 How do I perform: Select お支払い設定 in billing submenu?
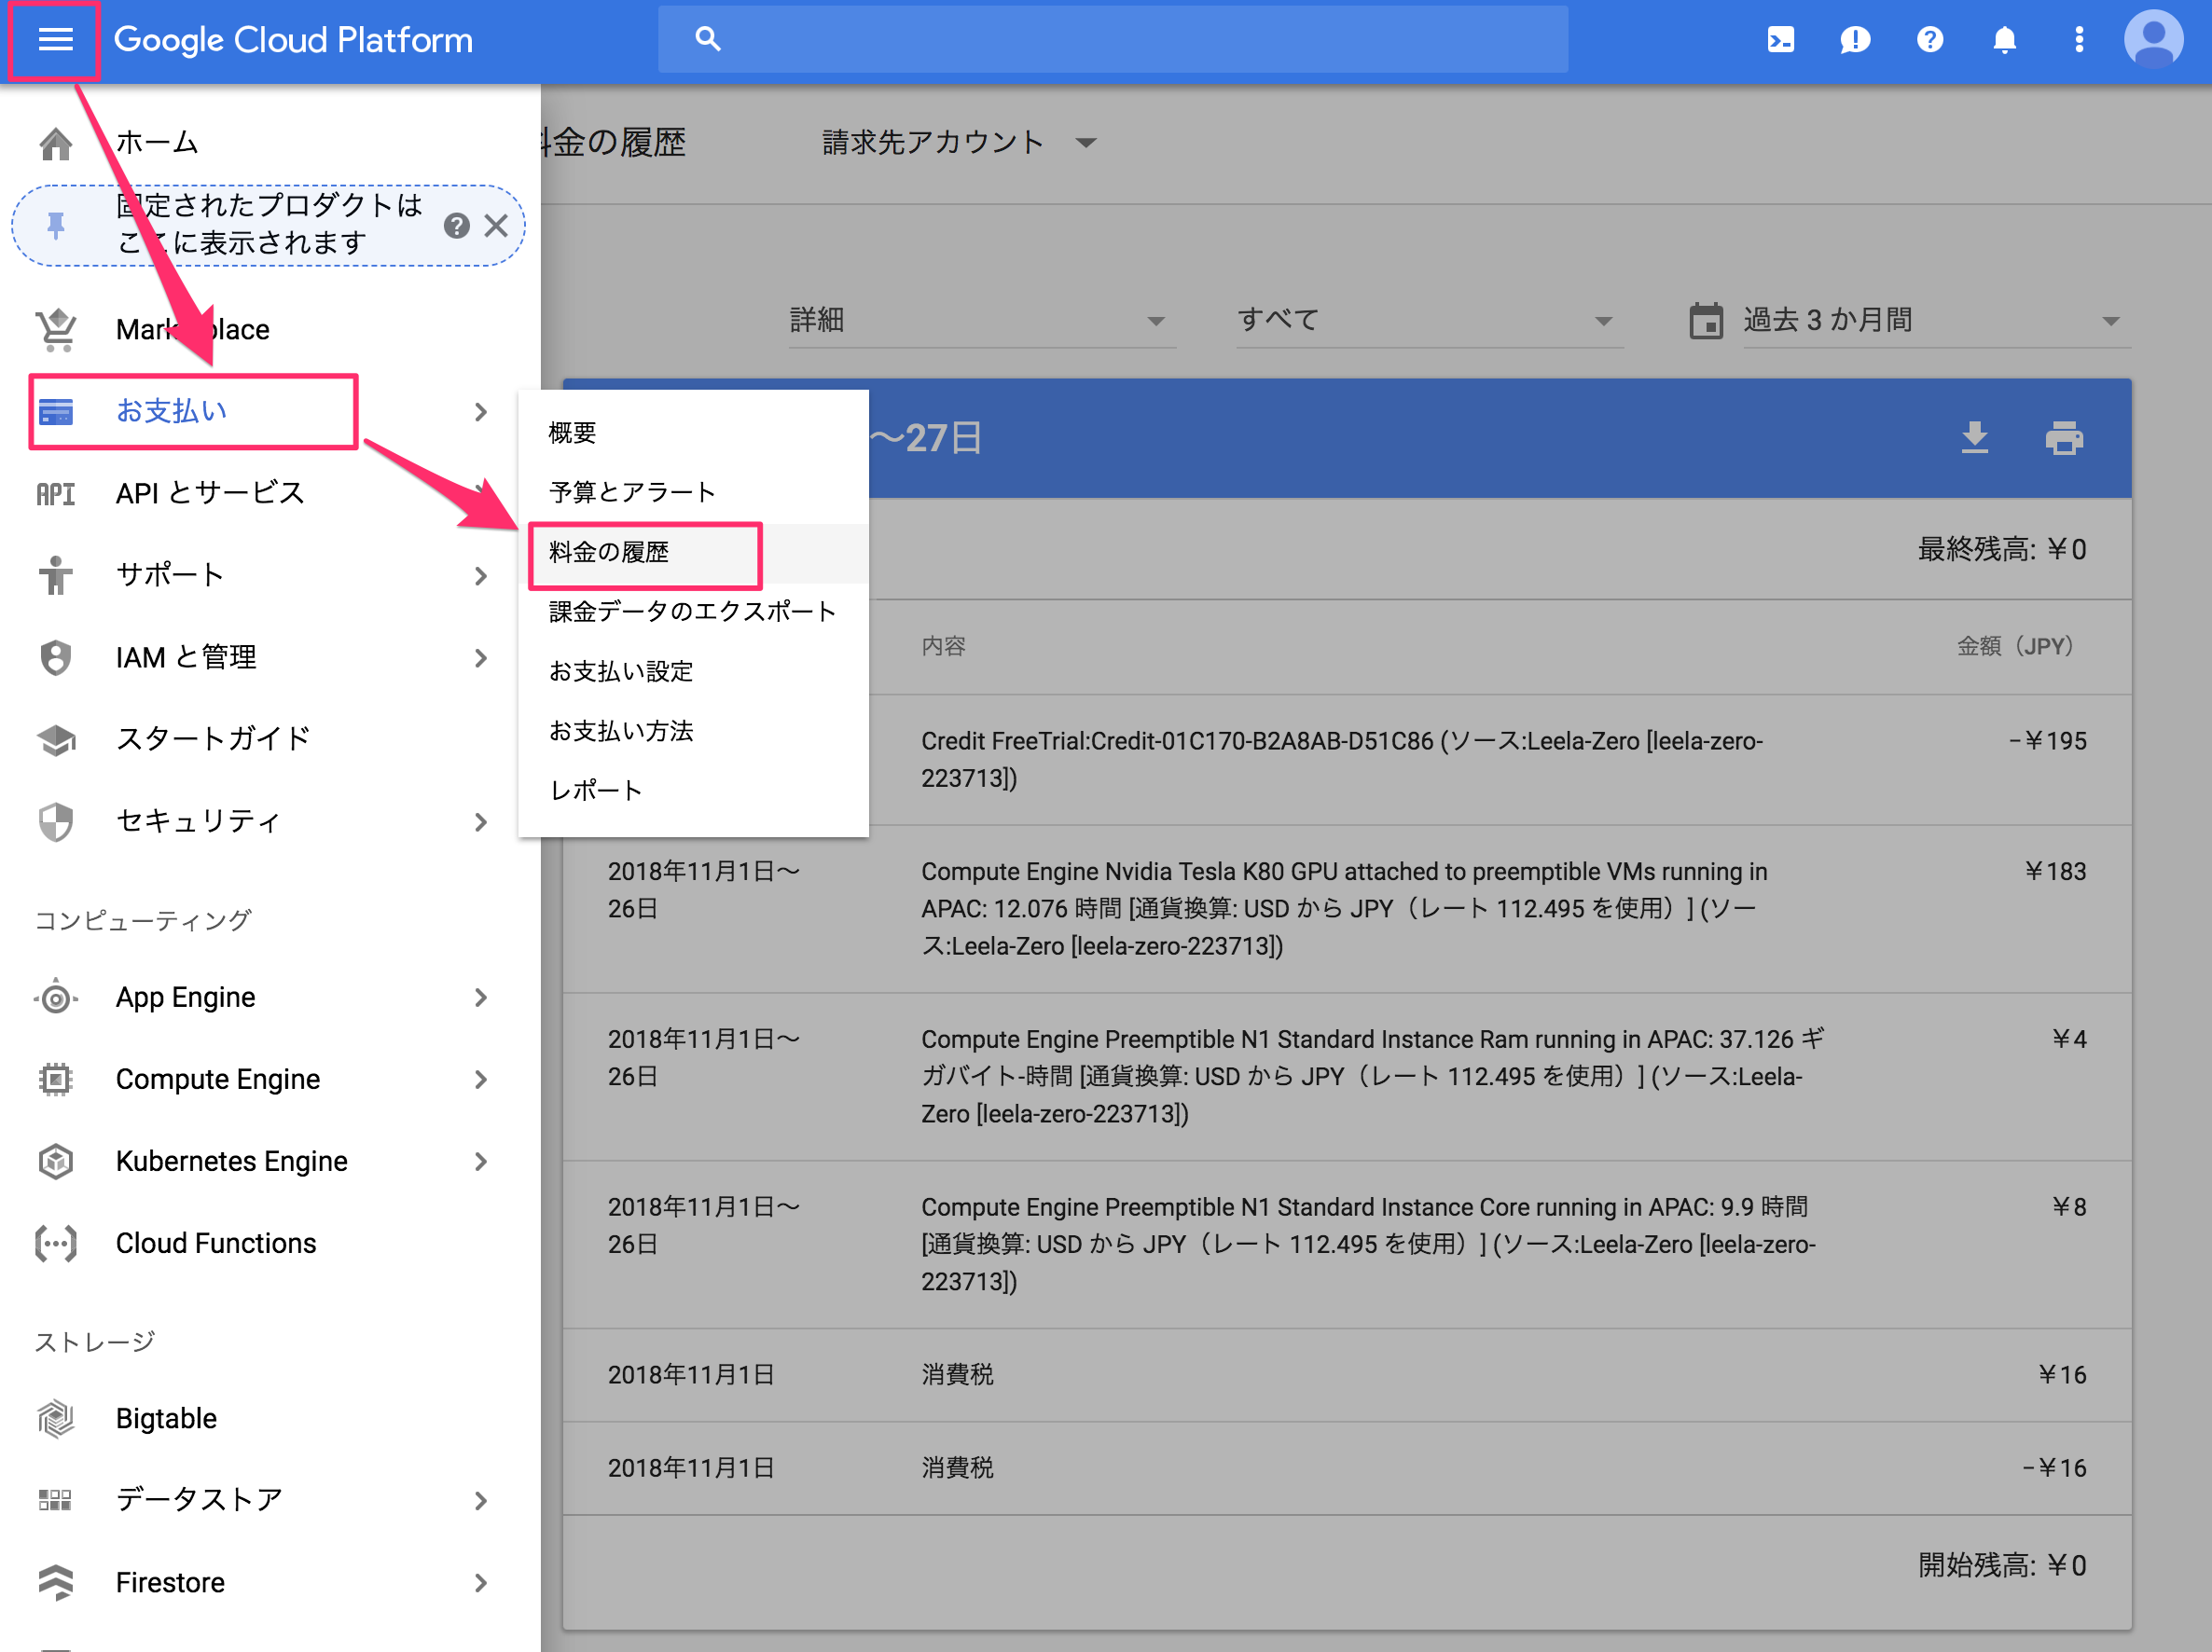pos(693,671)
